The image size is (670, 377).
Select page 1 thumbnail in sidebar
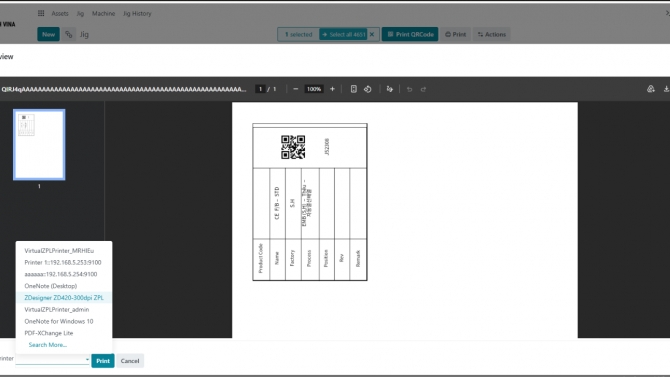pos(39,144)
